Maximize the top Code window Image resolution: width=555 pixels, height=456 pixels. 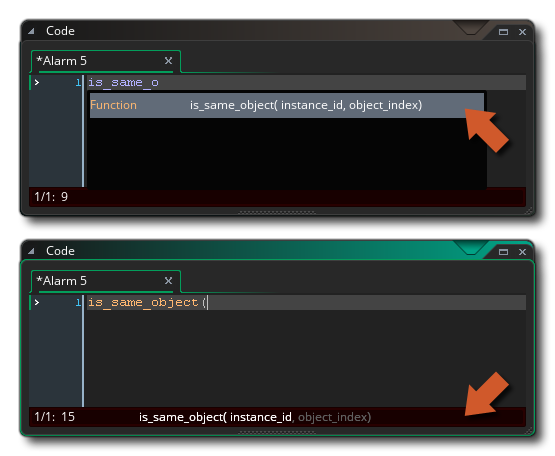point(503,32)
